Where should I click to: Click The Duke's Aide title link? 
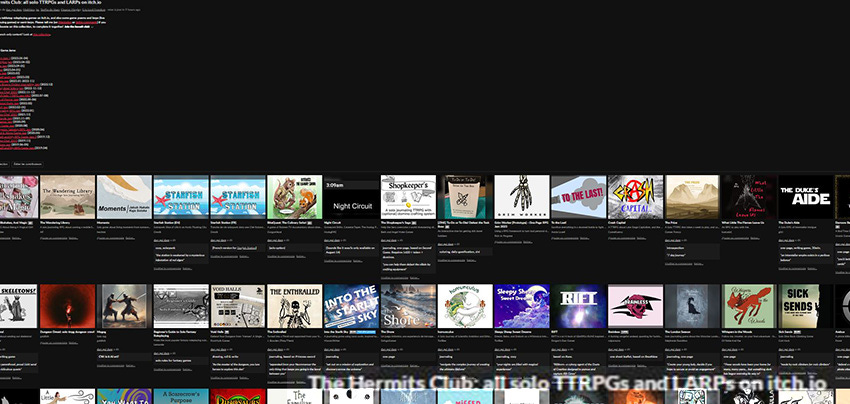(790, 223)
